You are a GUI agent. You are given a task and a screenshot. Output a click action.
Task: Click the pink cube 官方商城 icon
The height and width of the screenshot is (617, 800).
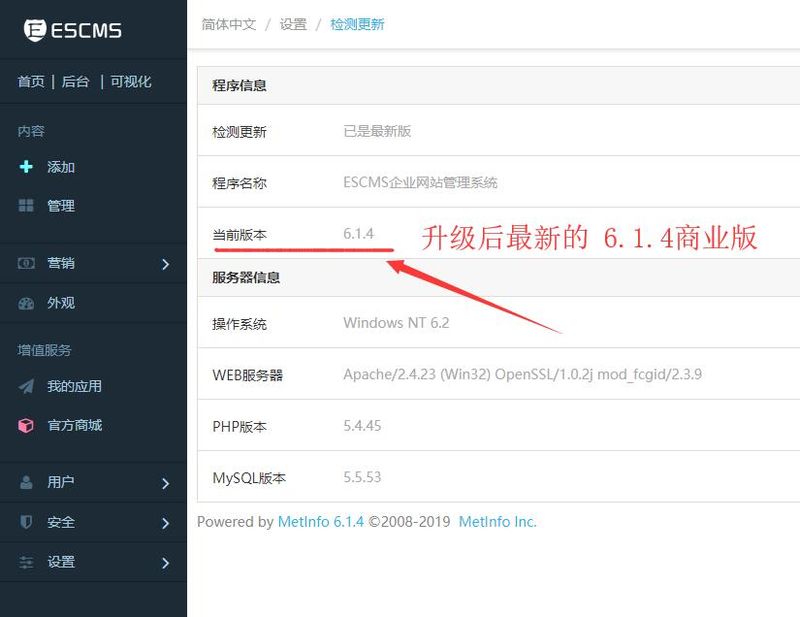click(26, 425)
